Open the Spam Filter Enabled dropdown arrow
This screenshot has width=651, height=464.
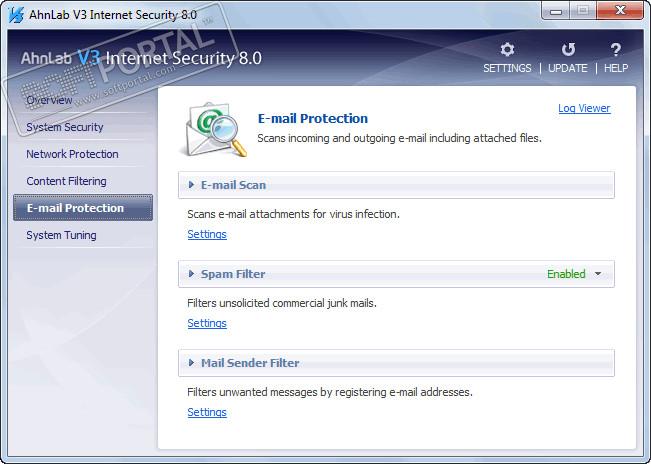click(x=598, y=274)
